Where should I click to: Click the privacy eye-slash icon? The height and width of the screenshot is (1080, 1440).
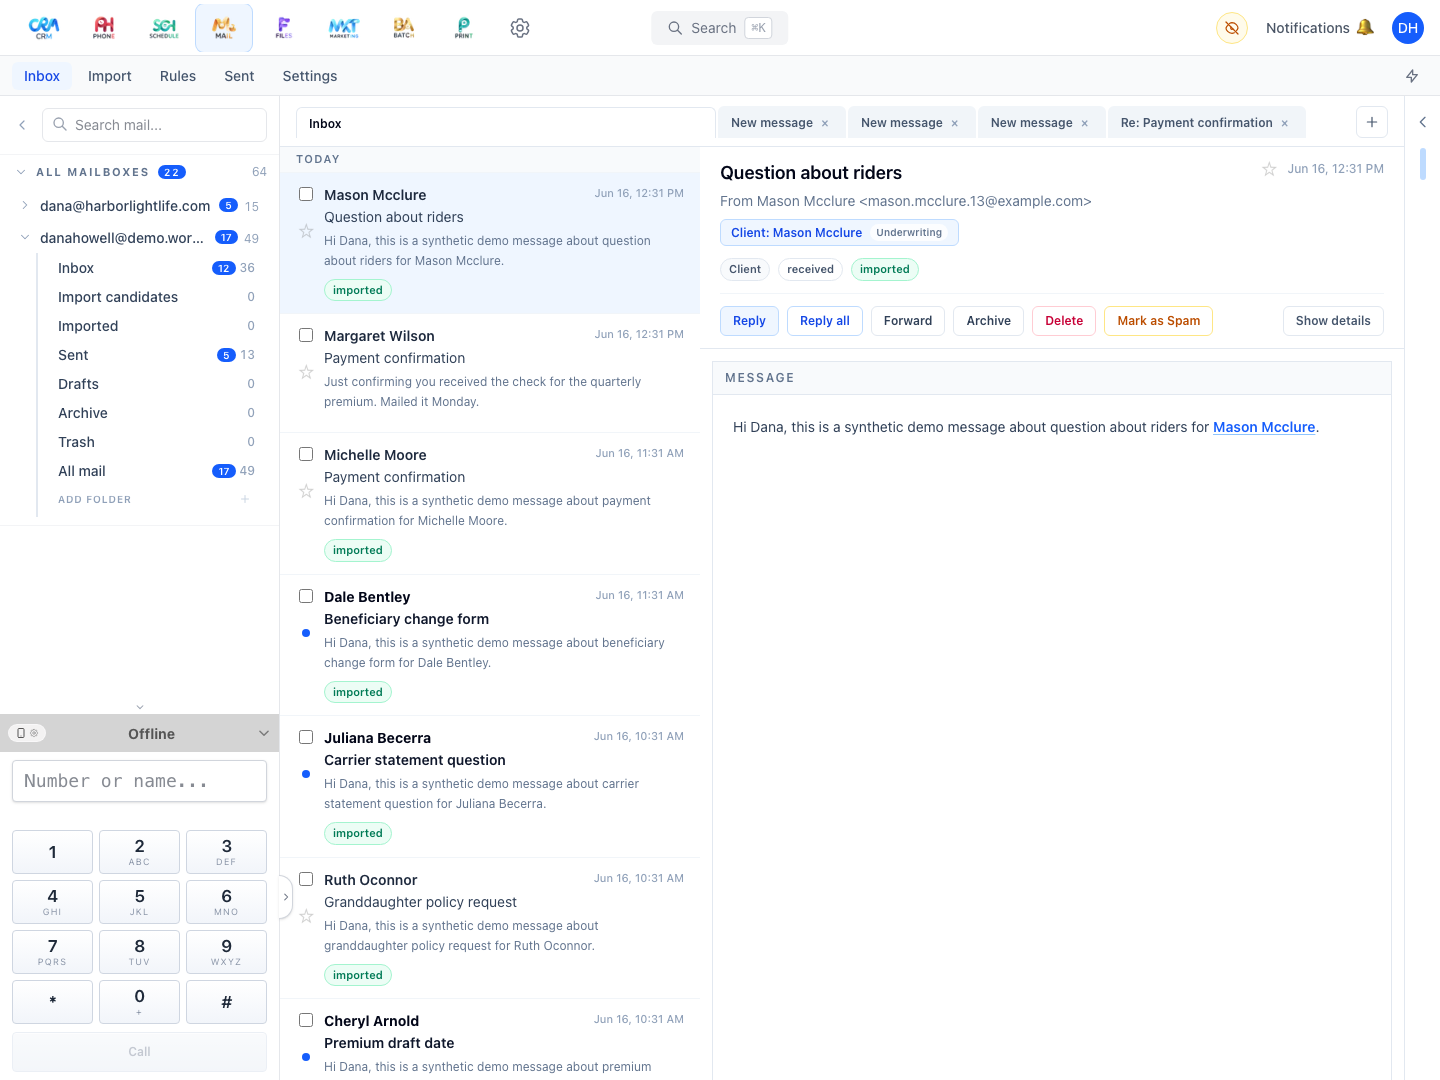(1232, 28)
